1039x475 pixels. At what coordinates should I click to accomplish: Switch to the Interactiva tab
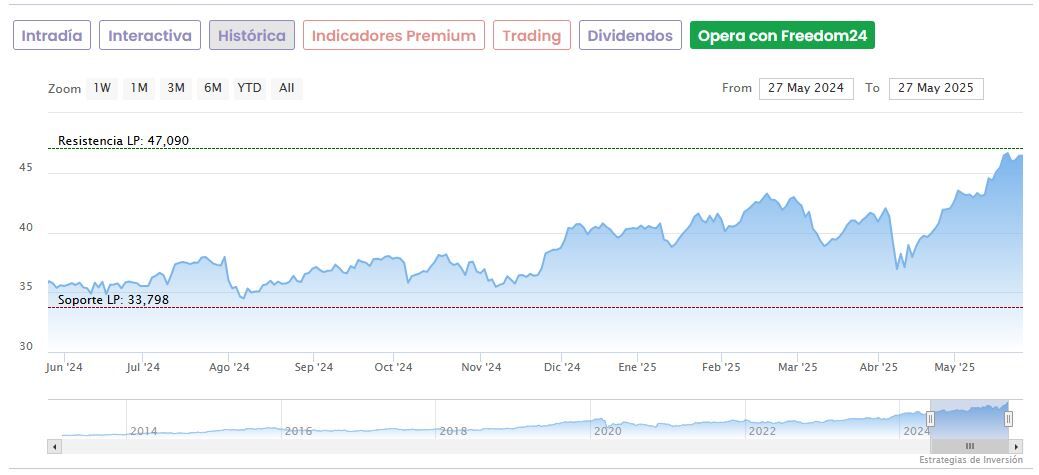pos(150,36)
